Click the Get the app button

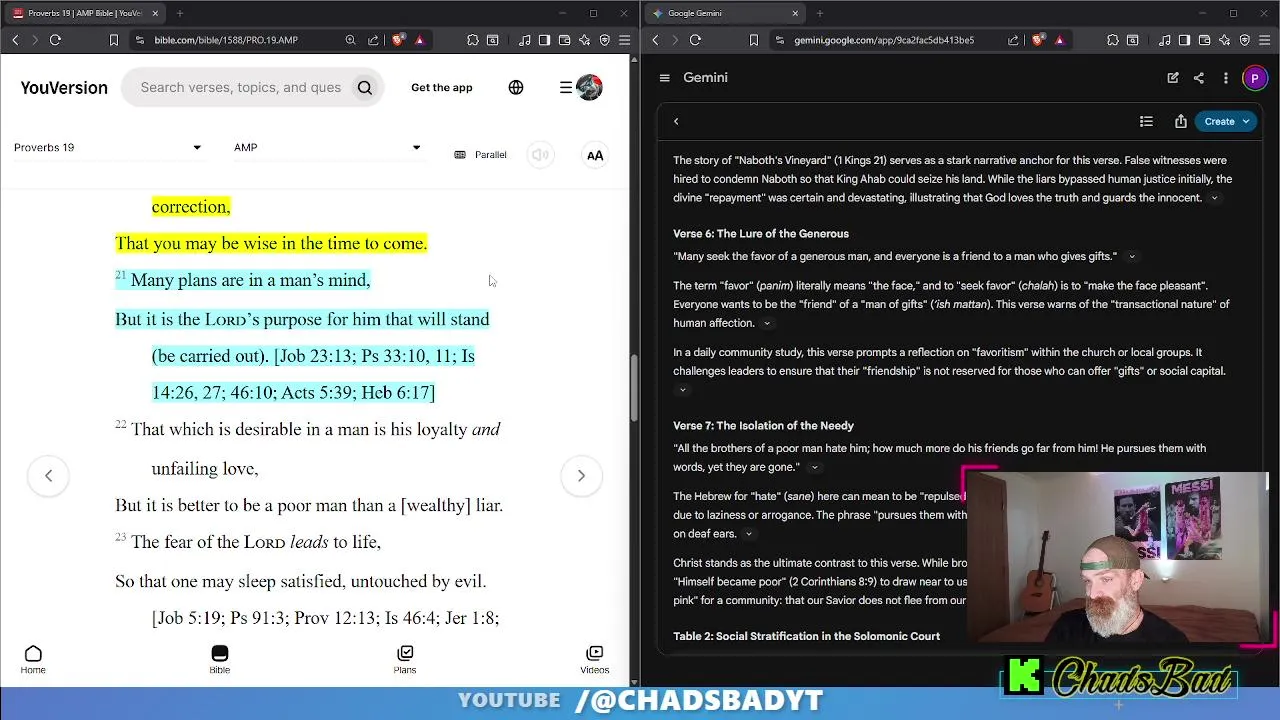[442, 88]
